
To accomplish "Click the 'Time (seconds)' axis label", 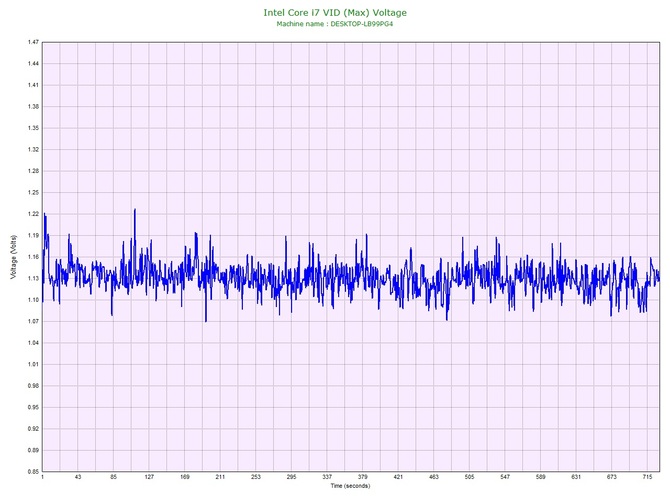I will tap(350, 485).
